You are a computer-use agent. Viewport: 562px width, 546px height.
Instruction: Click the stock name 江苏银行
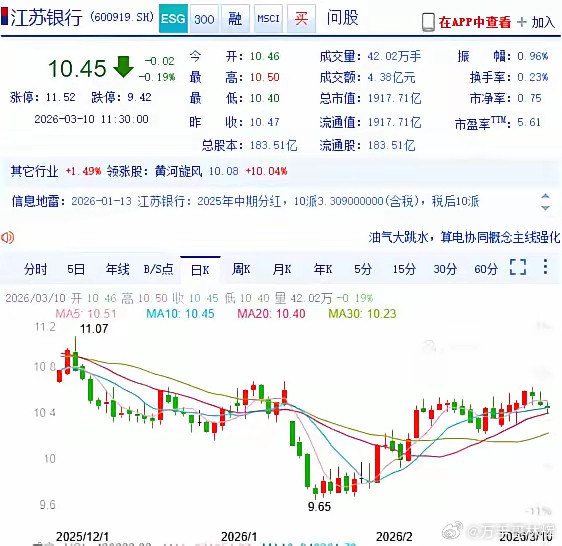(x=47, y=18)
